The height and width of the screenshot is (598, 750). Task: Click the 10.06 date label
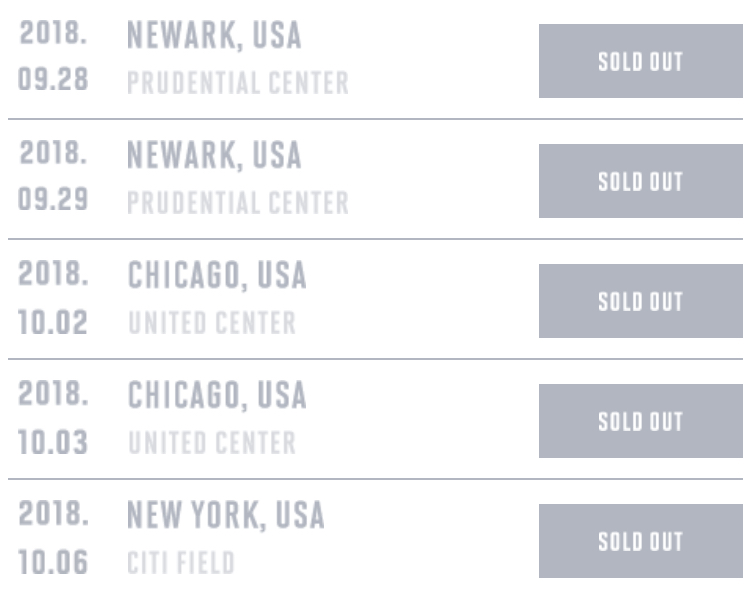click(x=53, y=563)
